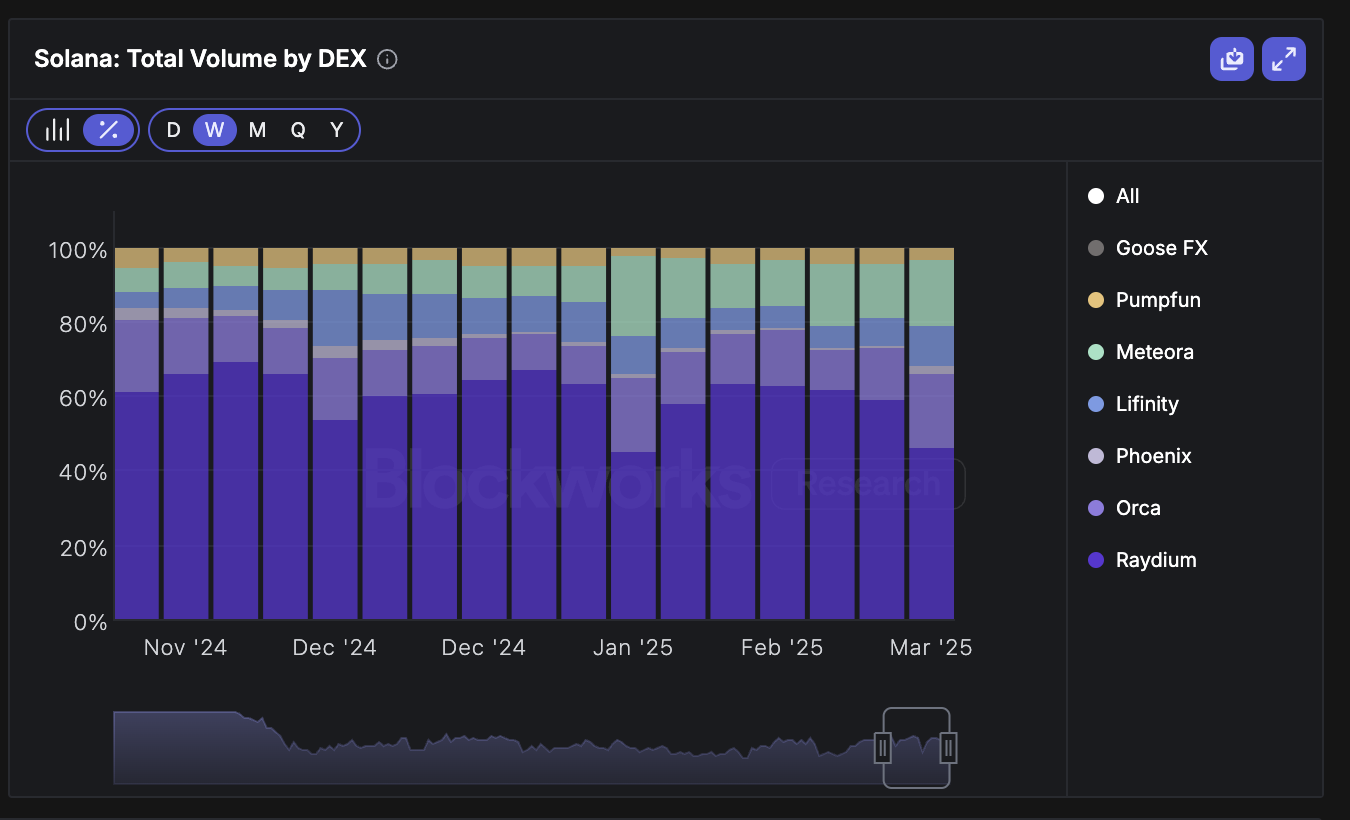Image resolution: width=1350 pixels, height=820 pixels.
Task: Select the bar chart view icon
Action: click(x=57, y=129)
